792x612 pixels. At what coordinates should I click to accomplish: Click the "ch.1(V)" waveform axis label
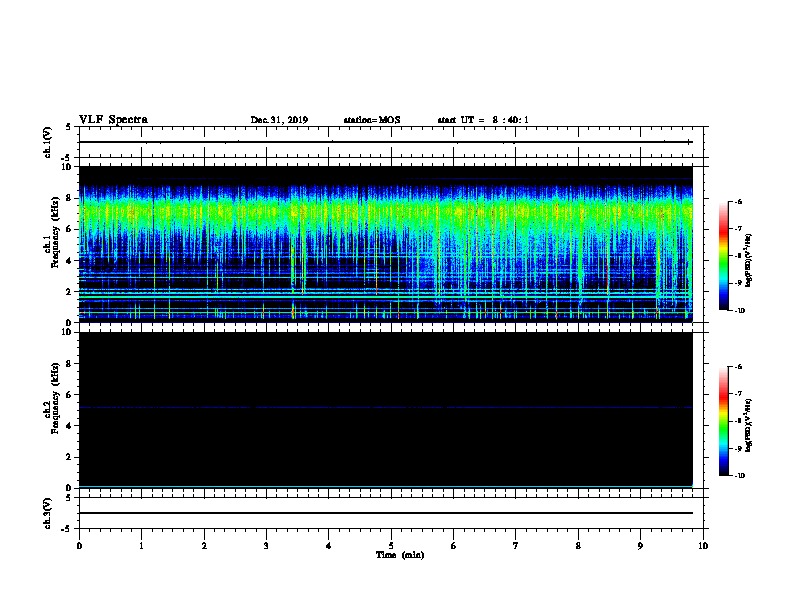pyautogui.click(x=47, y=142)
